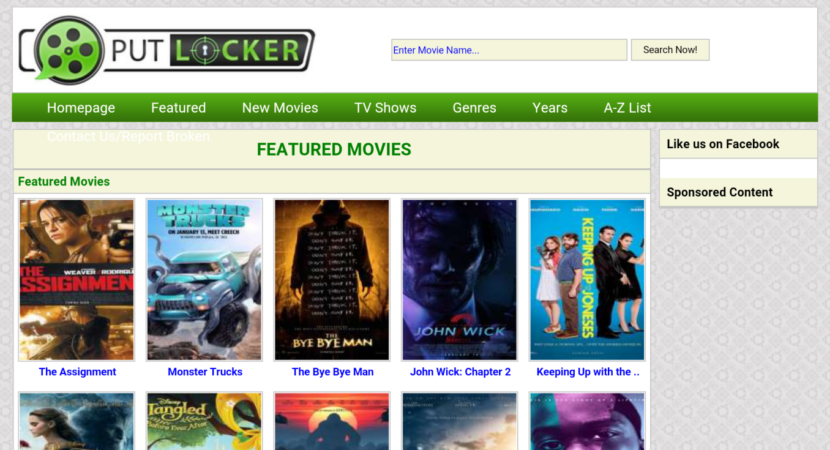Open the Tangled Before Ever After poster

point(204,421)
